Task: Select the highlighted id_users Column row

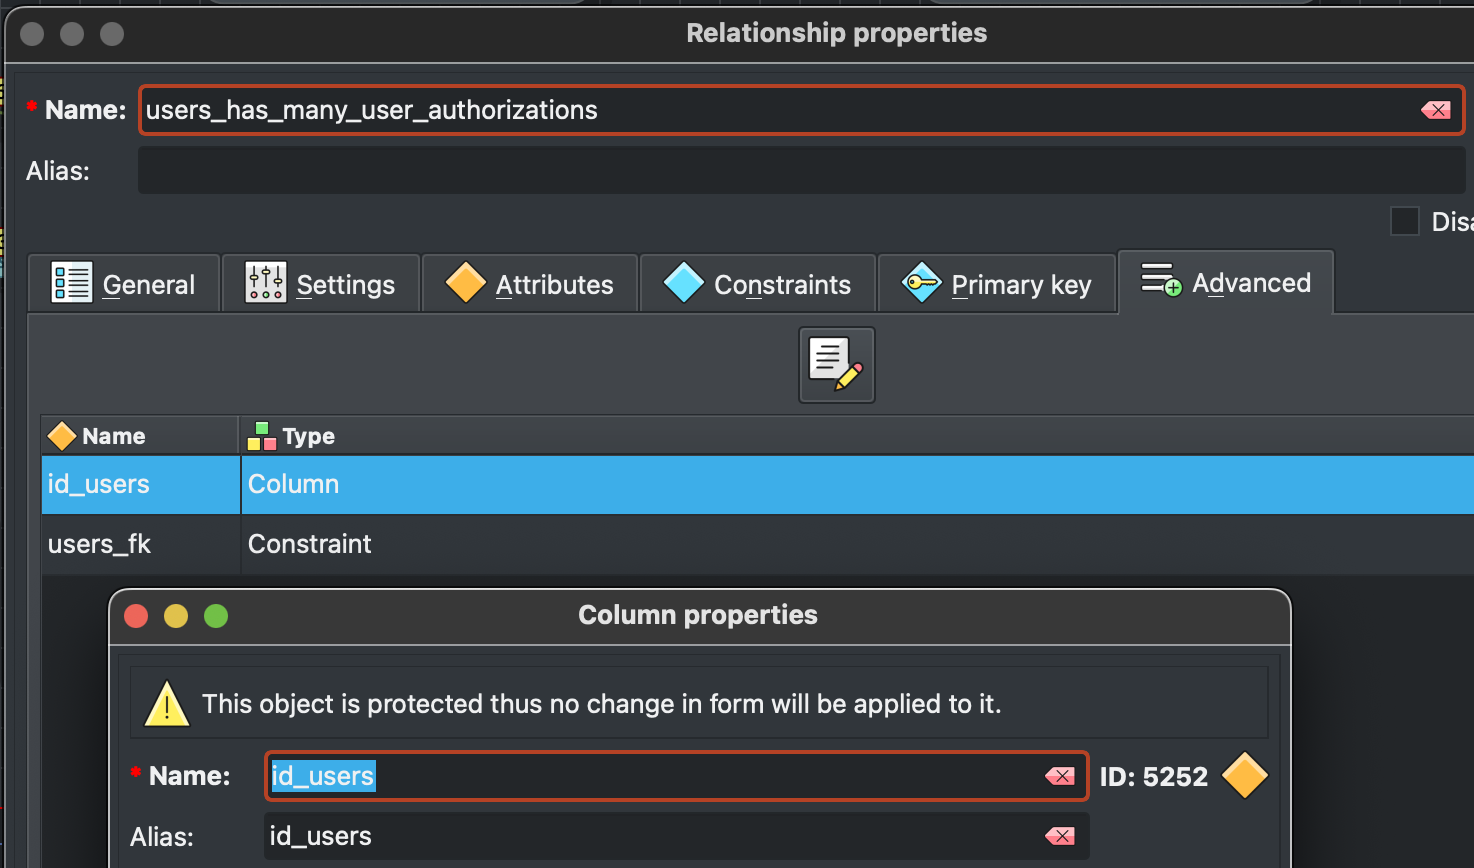Action: pos(400,484)
